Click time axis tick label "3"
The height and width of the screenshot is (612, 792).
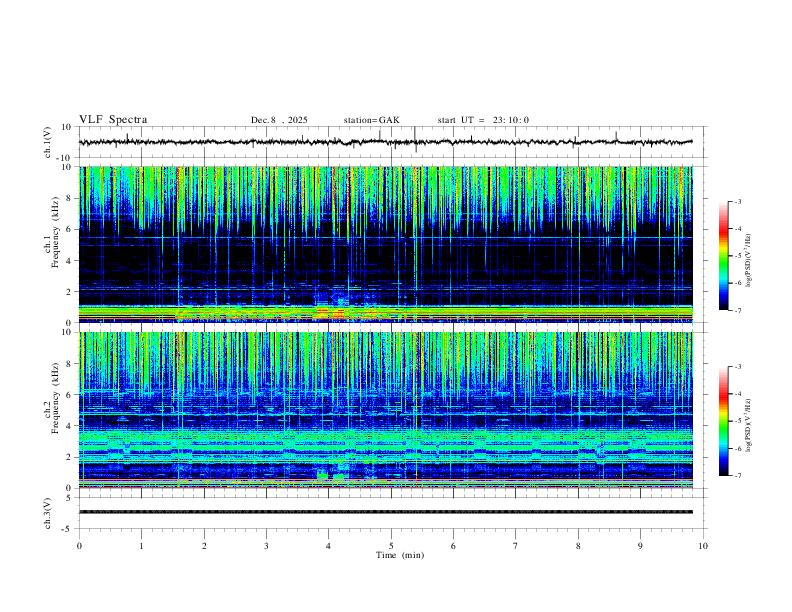(x=266, y=546)
